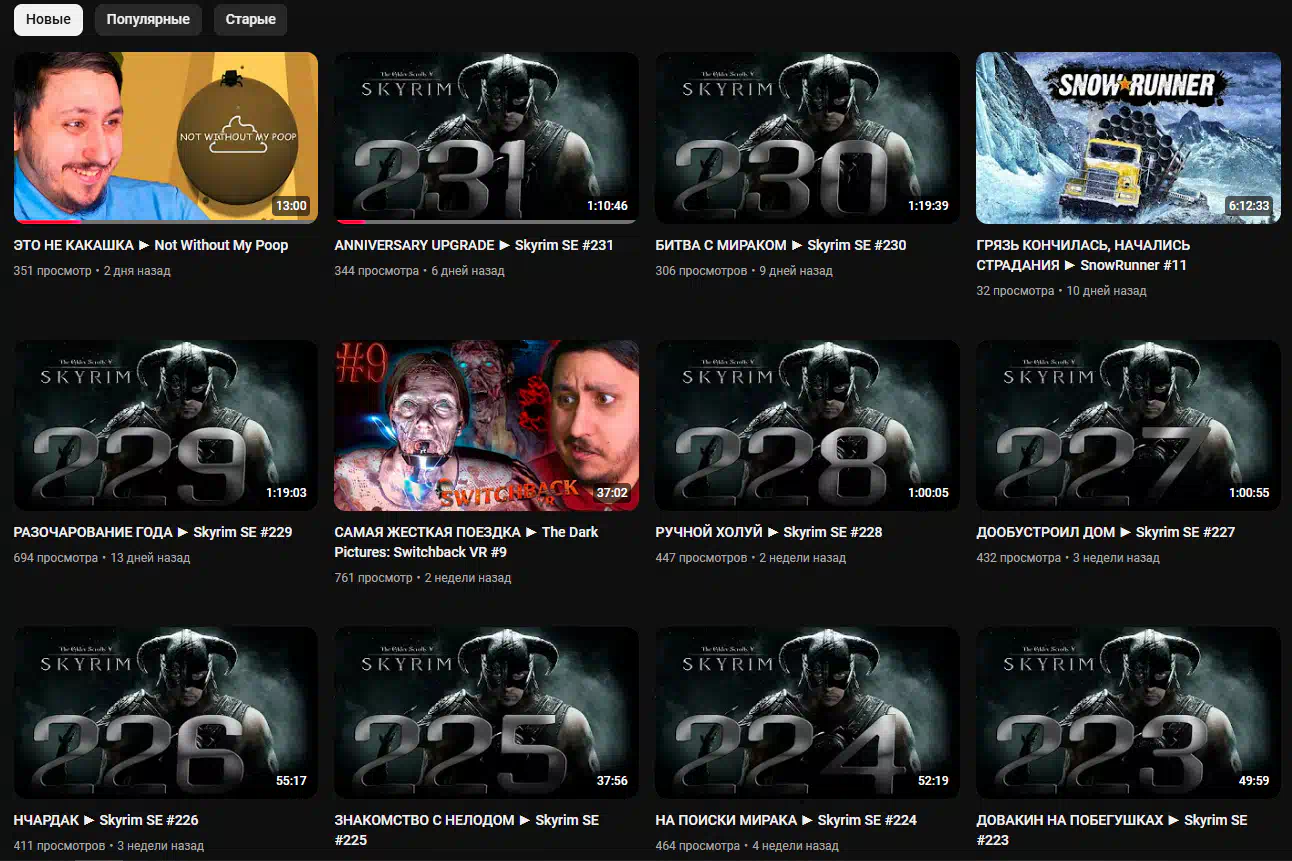Click the title ДООБУСТРОИЛ ДОМ ► Skyrim SE #227

1106,532
